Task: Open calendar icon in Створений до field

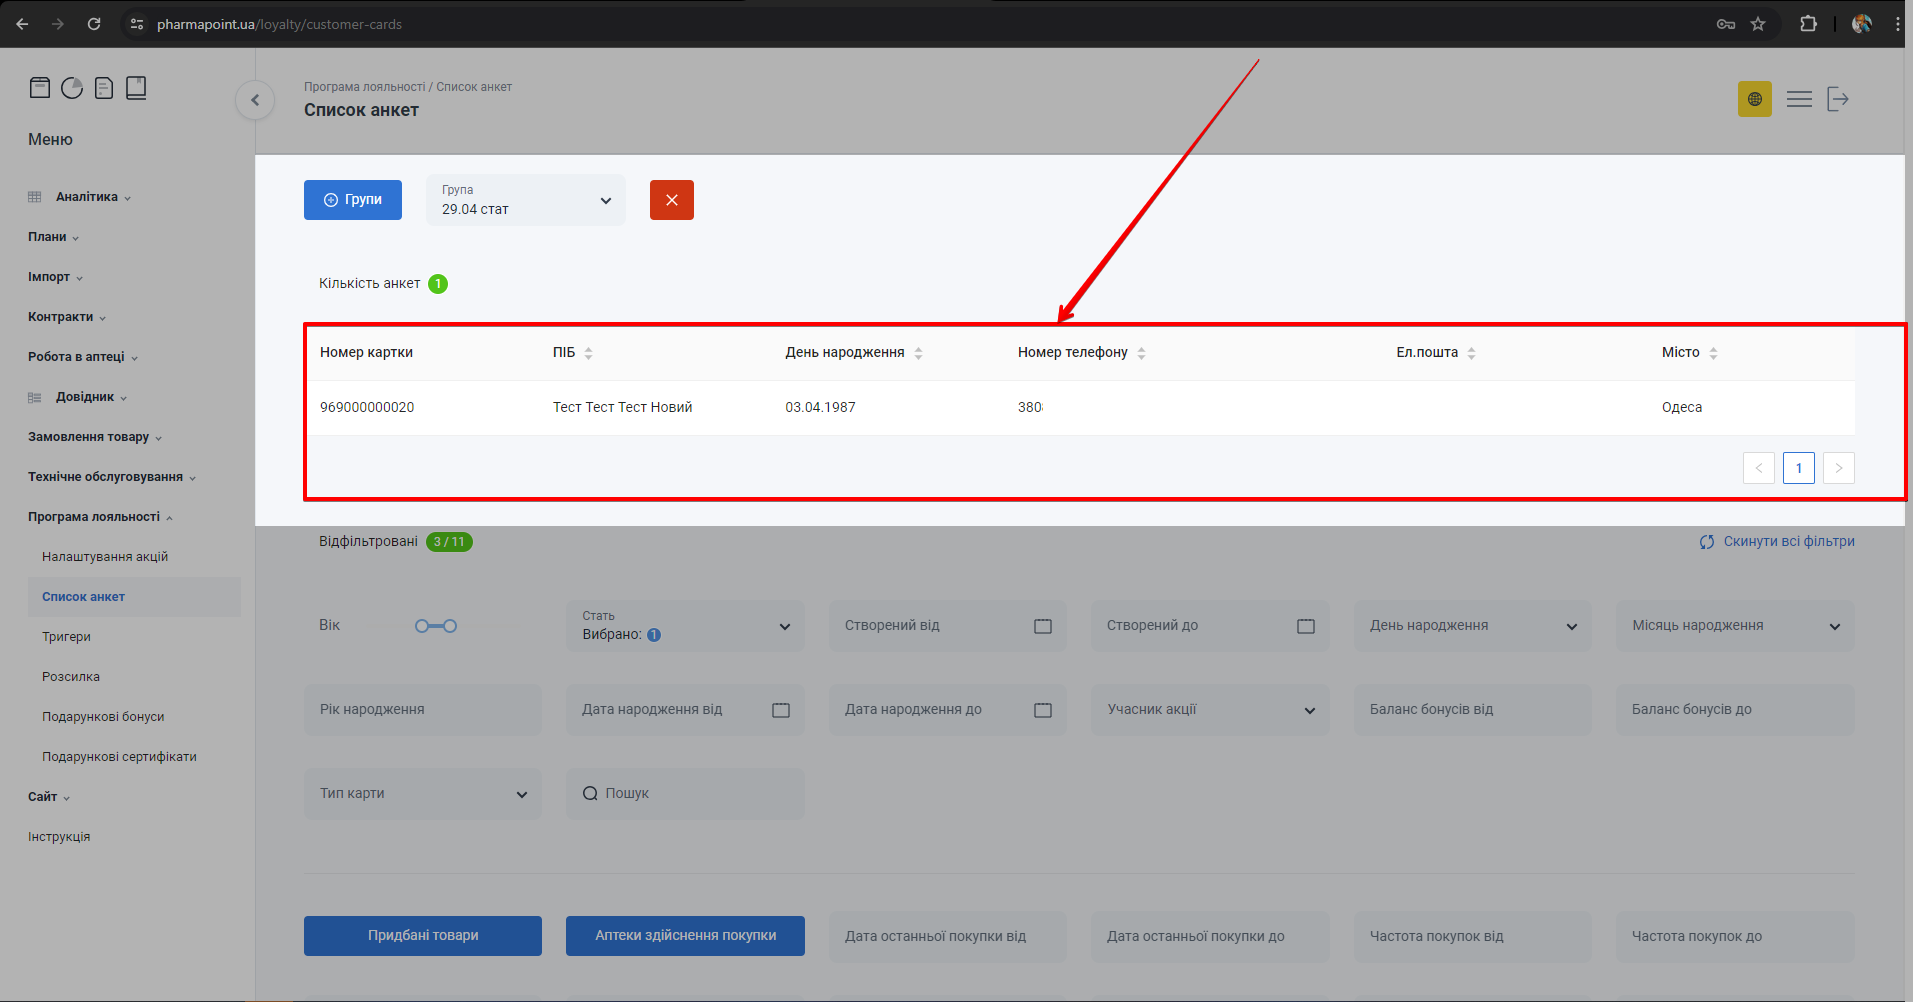Action: [x=1306, y=626]
